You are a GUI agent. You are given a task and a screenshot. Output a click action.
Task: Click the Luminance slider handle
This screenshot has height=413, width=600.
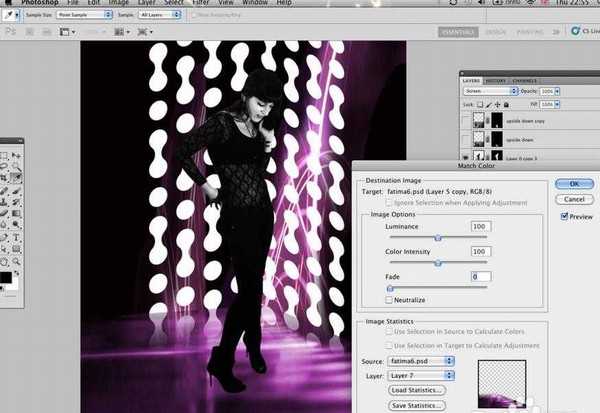tap(438, 238)
